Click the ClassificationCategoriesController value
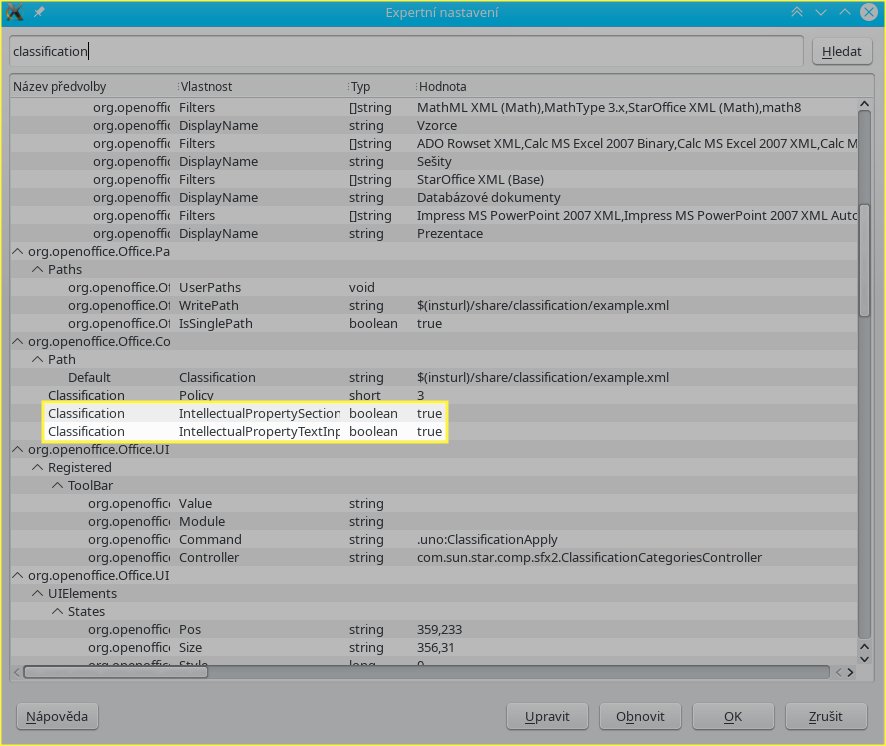 pos(589,557)
